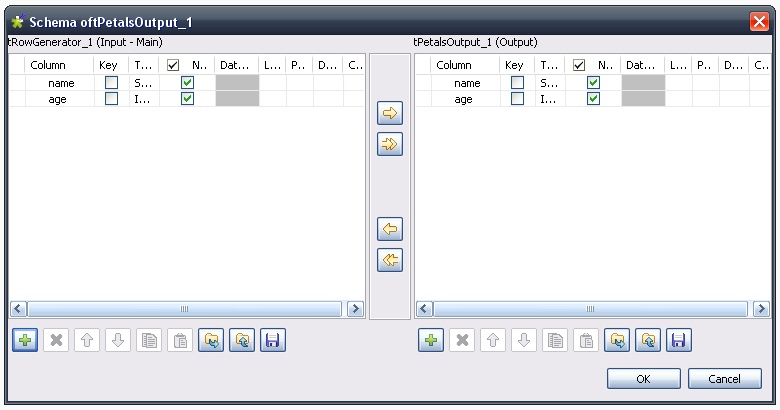Viewport: 780px width, 410px height.
Task: Uncheck Nullable for input age column
Action: tap(187, 99)
